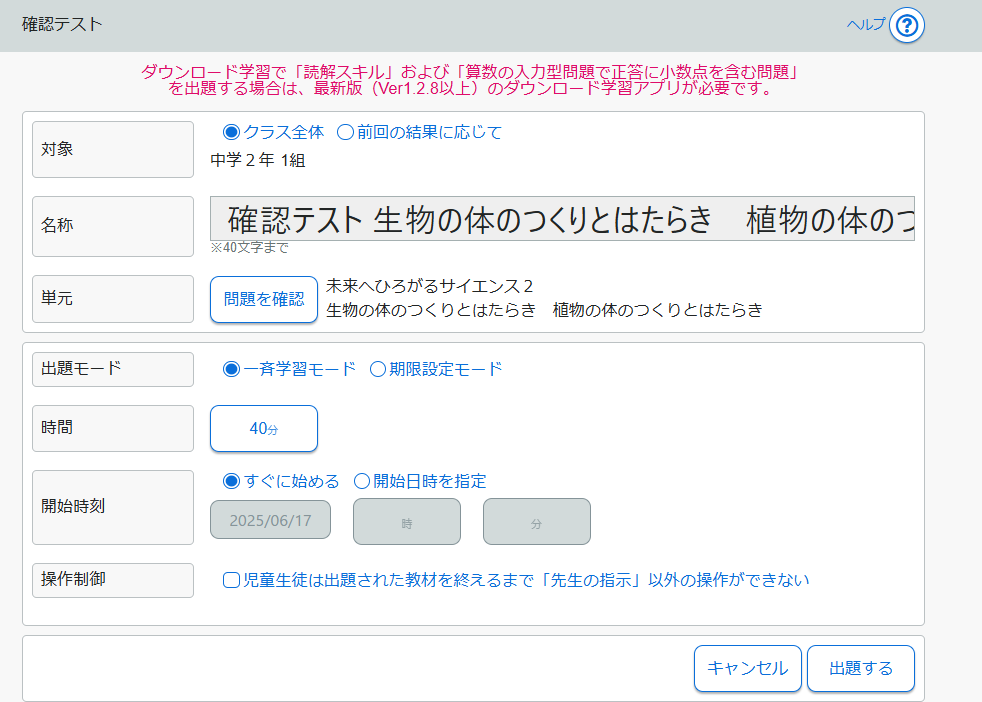Click the 名称 test name input field
This screenshot has width=982, height=702.
562,219
